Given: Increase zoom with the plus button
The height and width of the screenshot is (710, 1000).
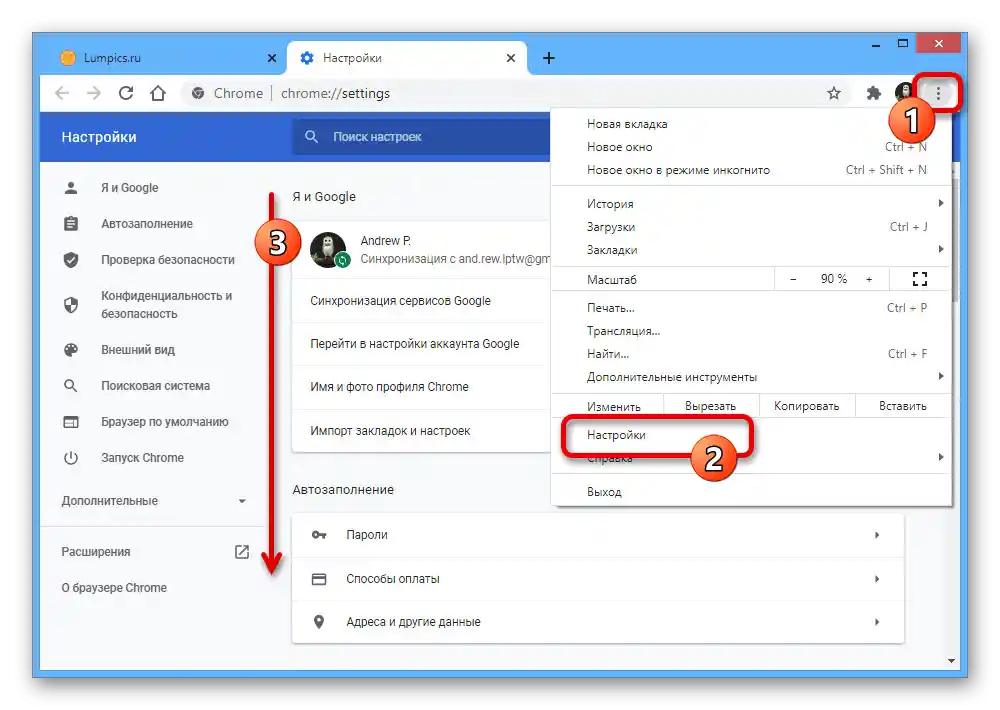Looking at the screenshot, I should [x=869, y=279].
